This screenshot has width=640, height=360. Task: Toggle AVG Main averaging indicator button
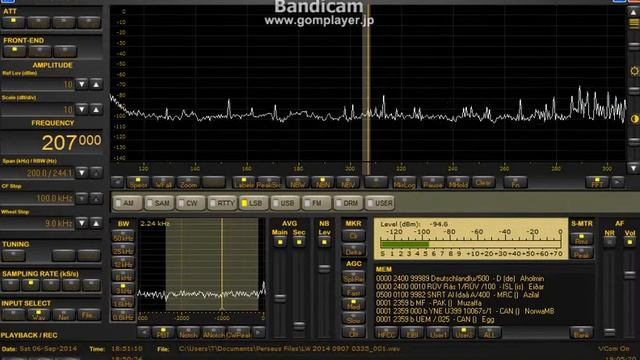(x=280, y=242)
